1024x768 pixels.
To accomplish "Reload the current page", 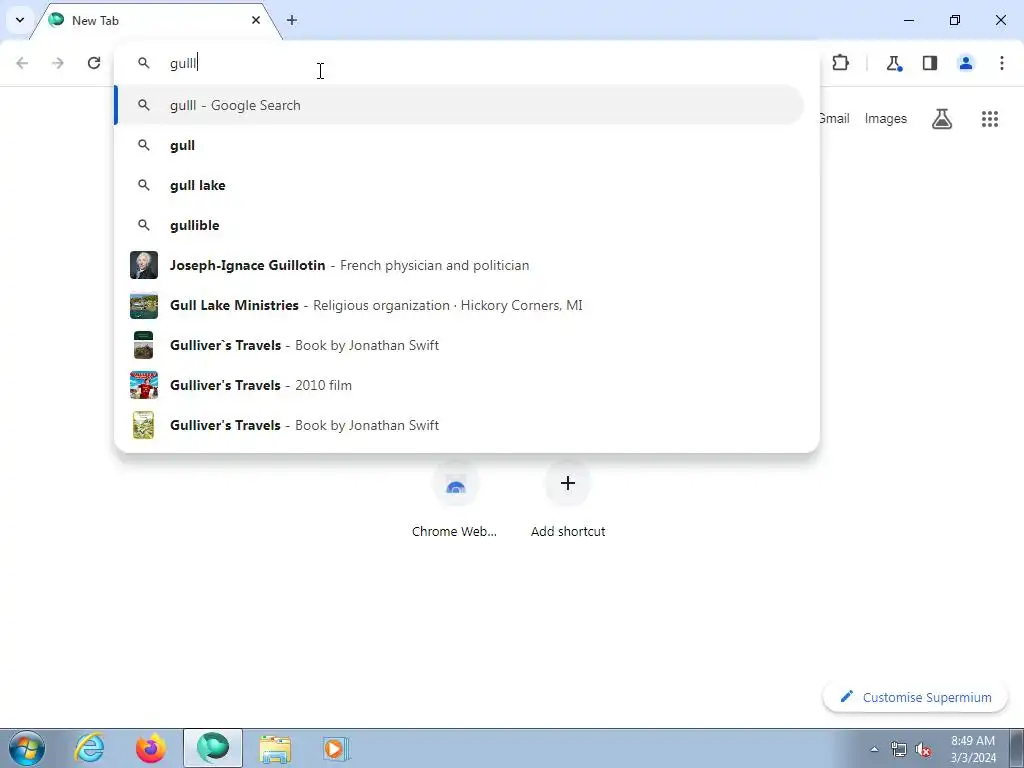I will coord(94,63).
